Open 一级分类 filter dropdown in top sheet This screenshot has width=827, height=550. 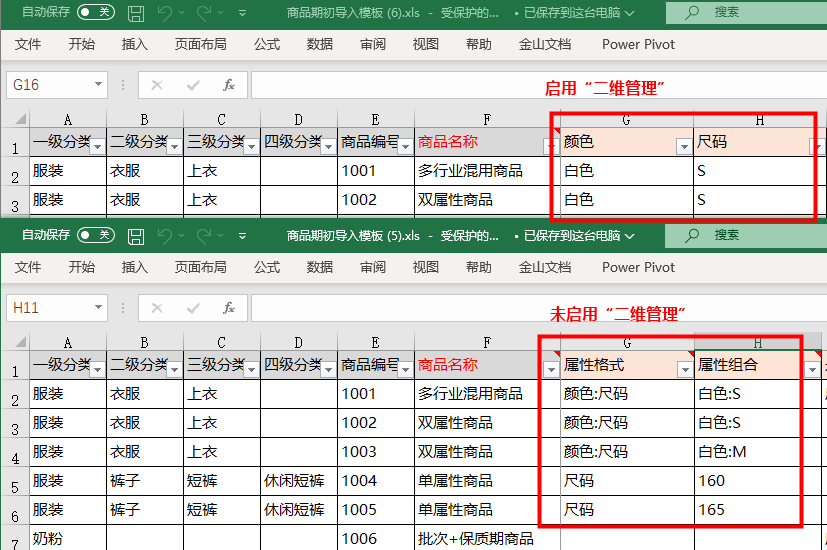click(x=98, y=147)
